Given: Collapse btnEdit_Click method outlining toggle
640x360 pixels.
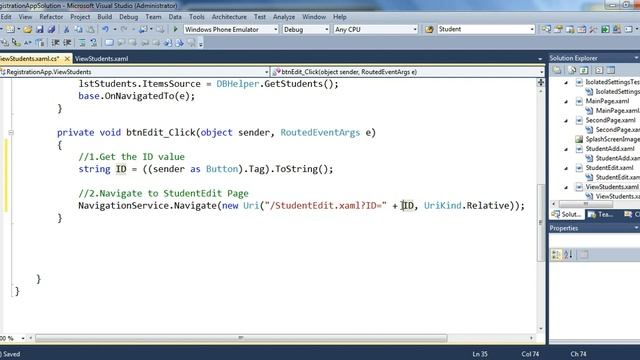Looking at the screenshot, I should (x=11, y=132).
